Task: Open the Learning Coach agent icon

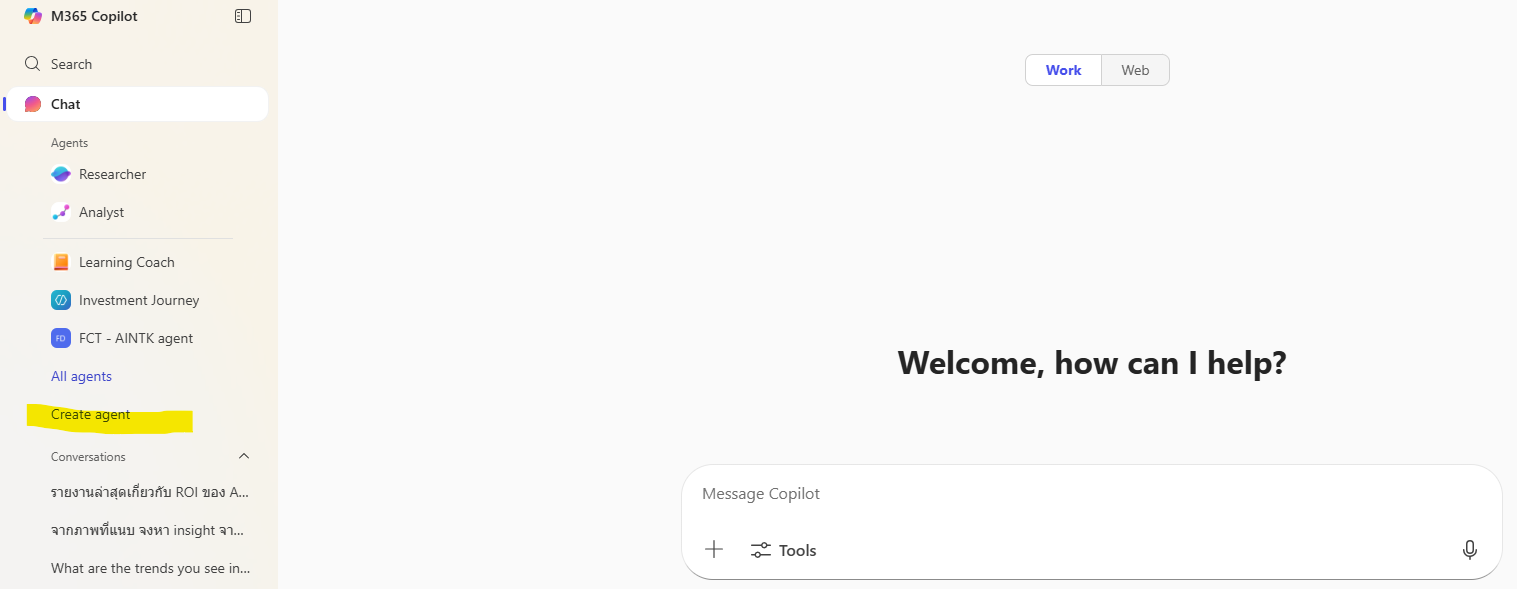Action: point(61,262)
